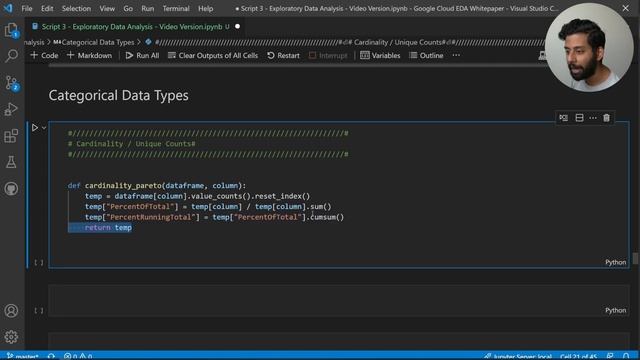640x360 pixels.
Task: Delete the cell with trash icon
Action: coord(607,118)
